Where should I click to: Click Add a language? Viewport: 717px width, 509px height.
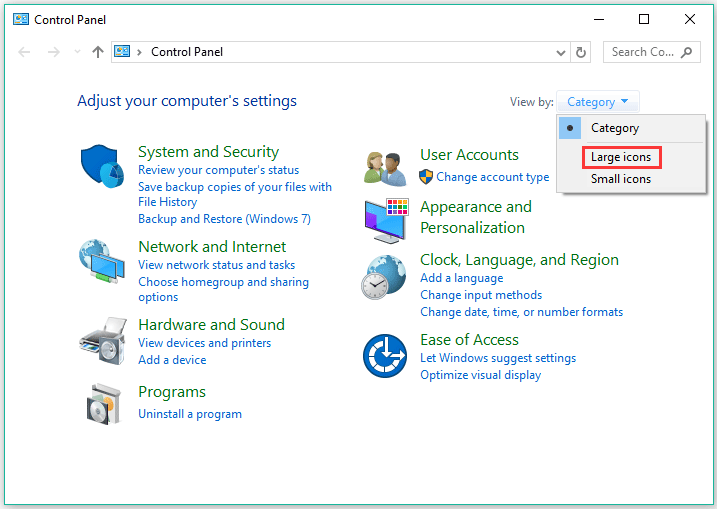[462, 278]
